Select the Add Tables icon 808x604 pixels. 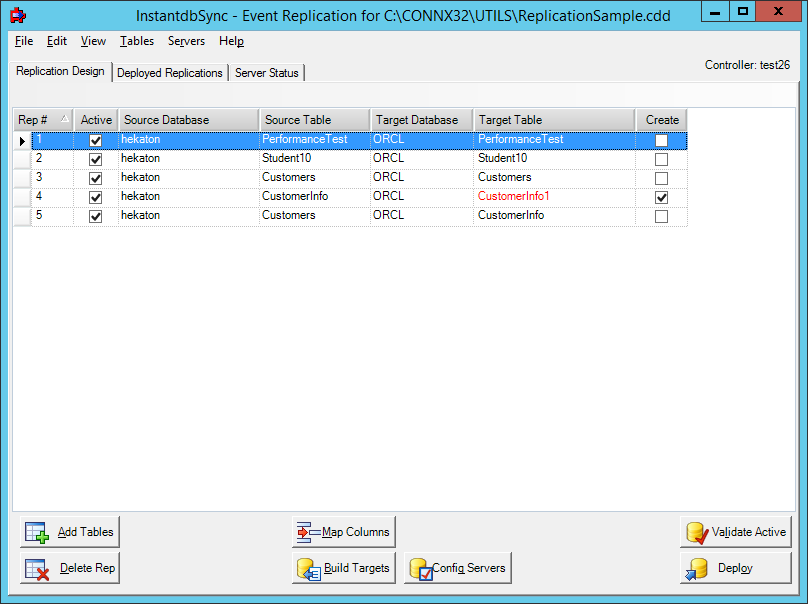[34, 531]
